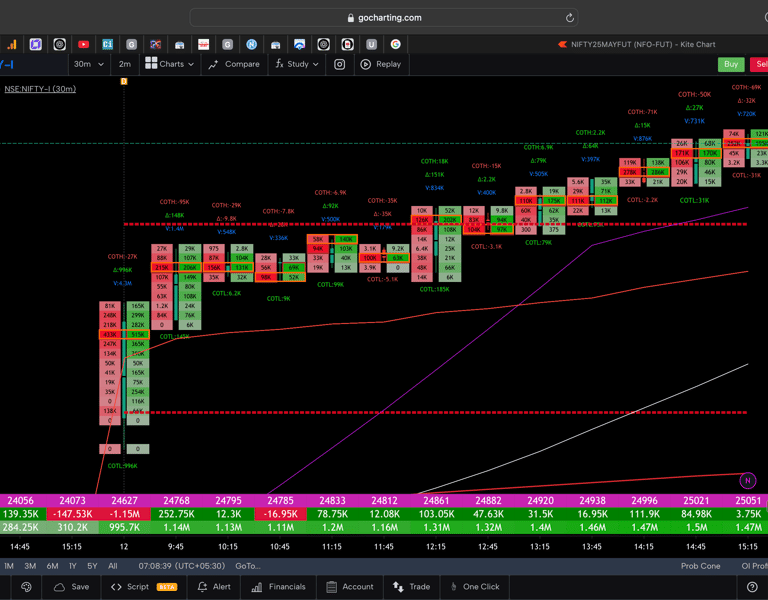Click the 433K highlighted footprint cell

pyautogui.click(x=110, y=335)
